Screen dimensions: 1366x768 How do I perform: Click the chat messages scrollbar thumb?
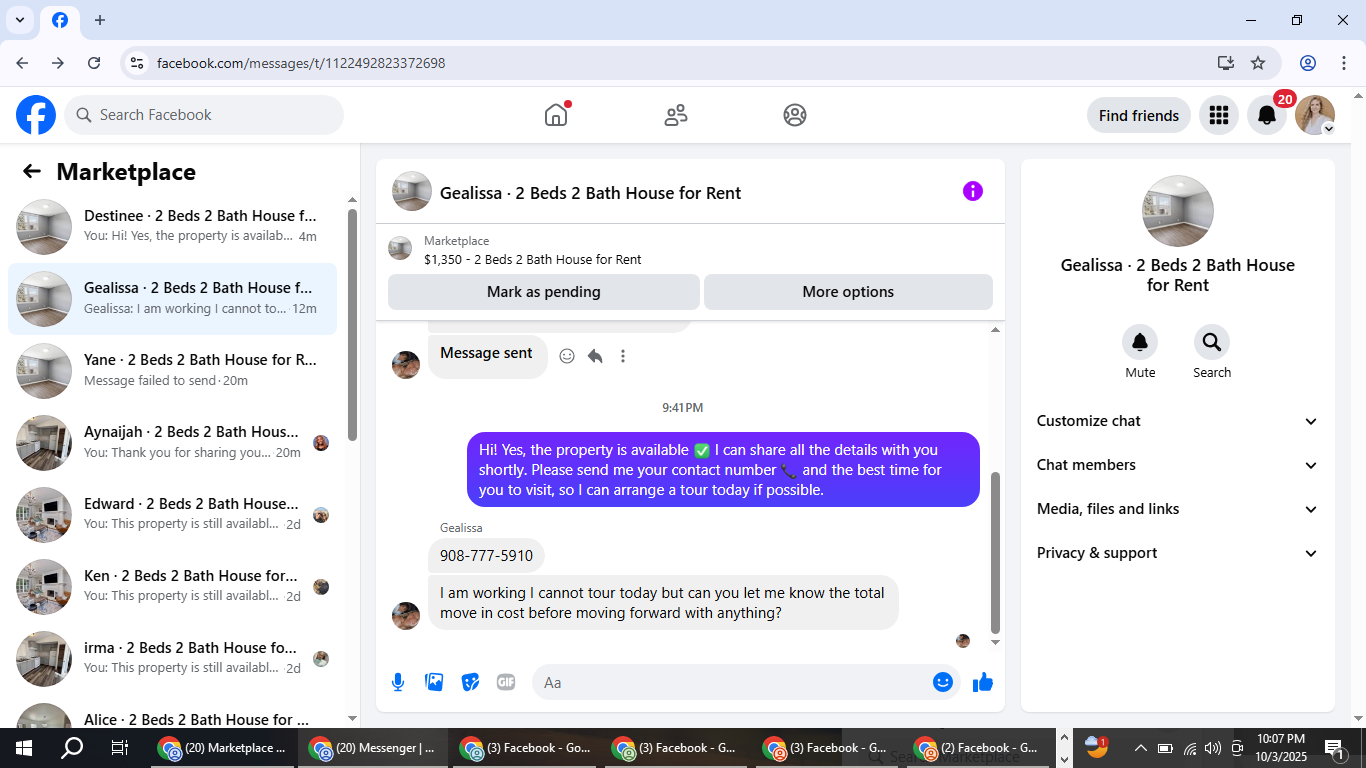tap(995, 552)
